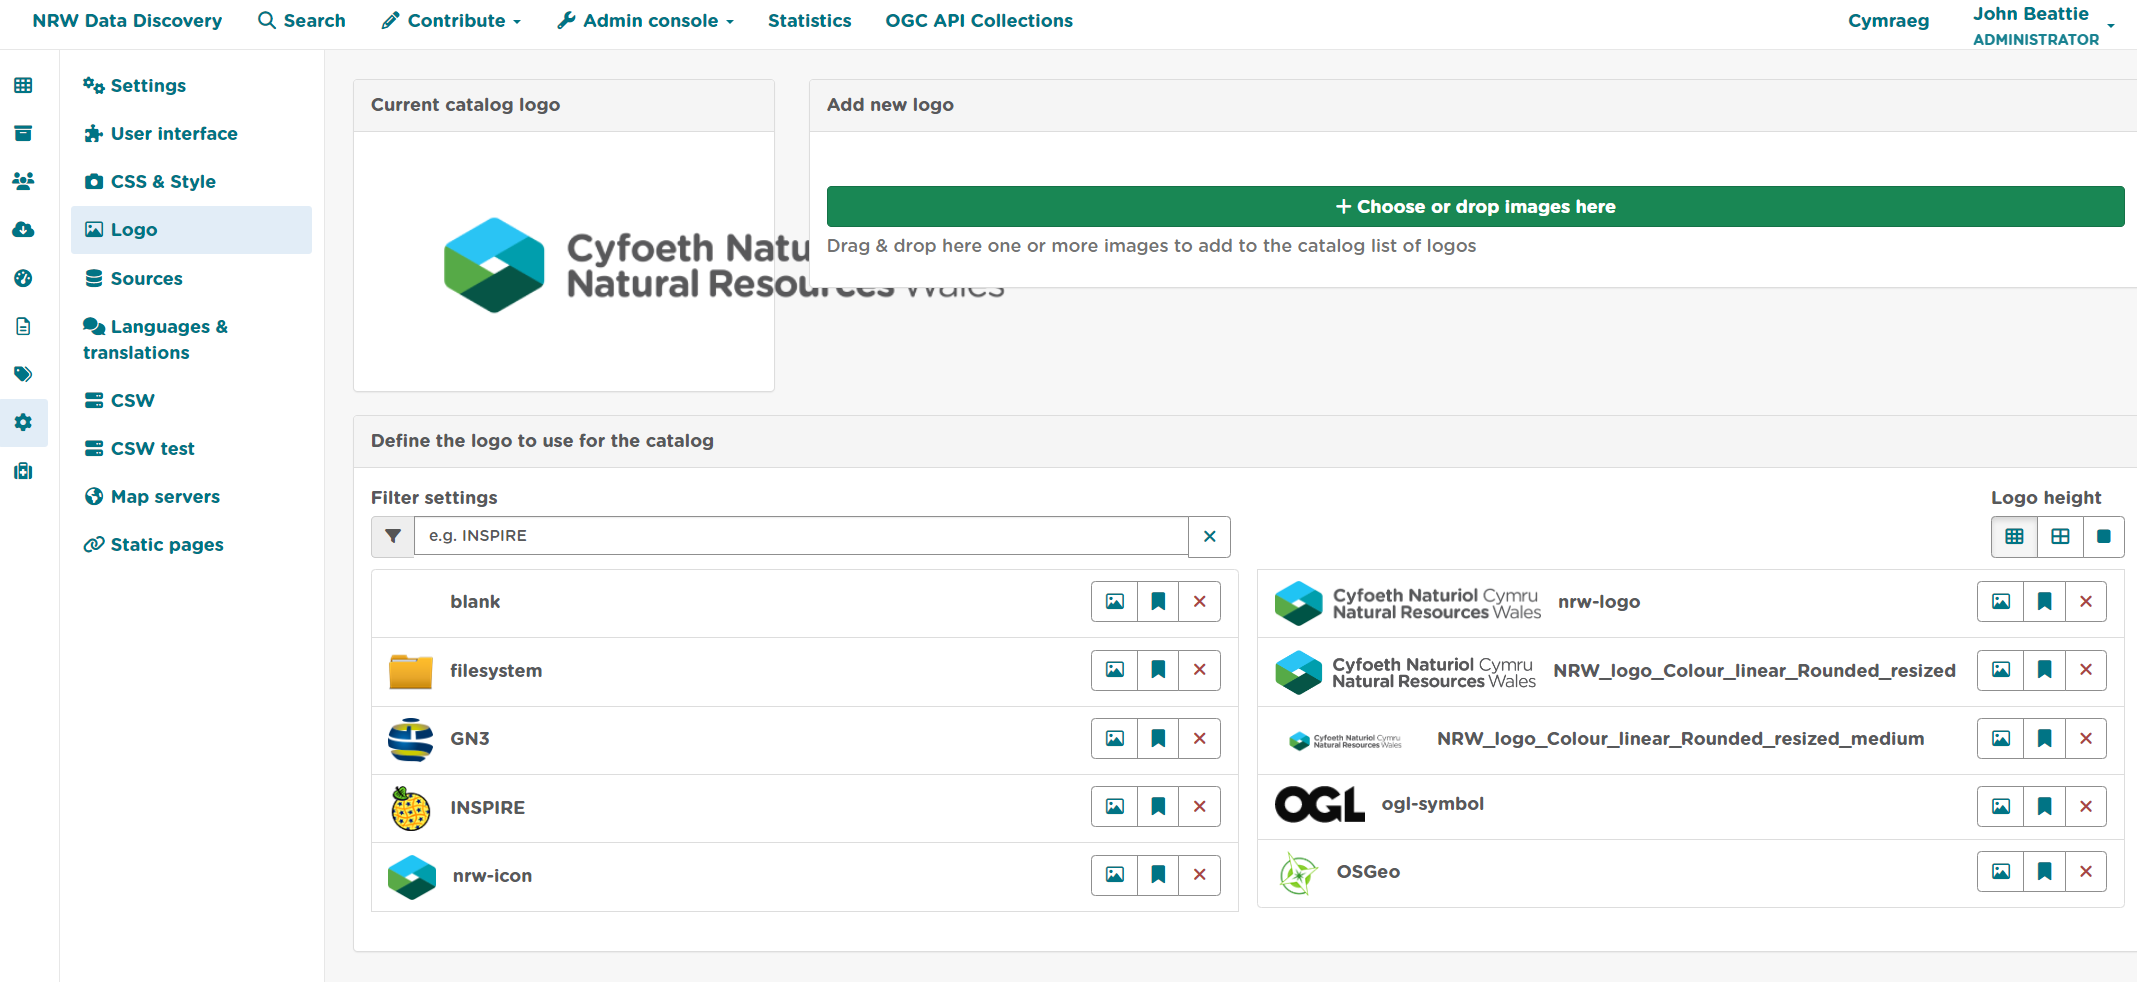This screenshot has height=982, width=2137.
Task: Bookmark the GN3 logo as favicon
Action: pyautogui.click(x=1158, y=738)
